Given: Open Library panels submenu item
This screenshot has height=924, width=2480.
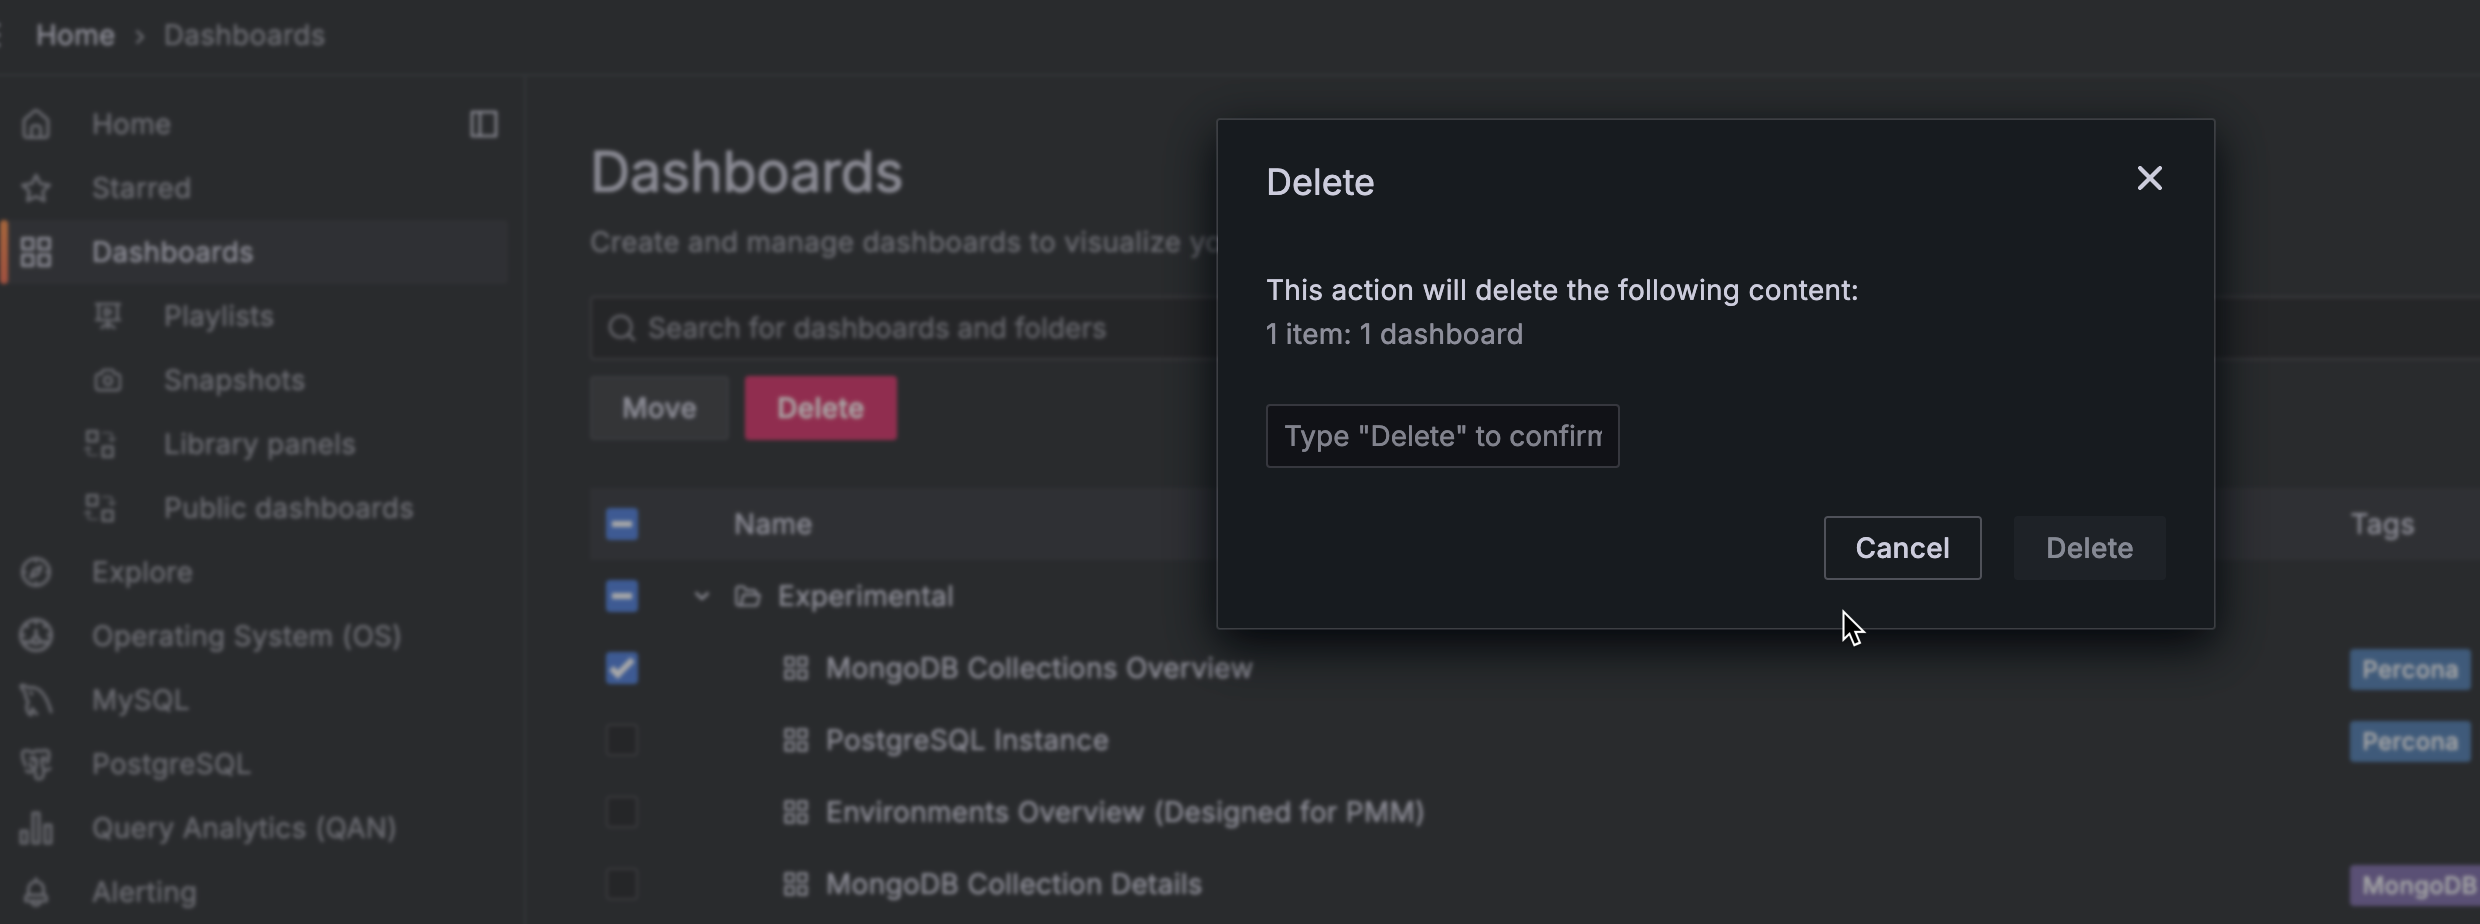Looking at the screenshot, I should [x=259, y=444].
